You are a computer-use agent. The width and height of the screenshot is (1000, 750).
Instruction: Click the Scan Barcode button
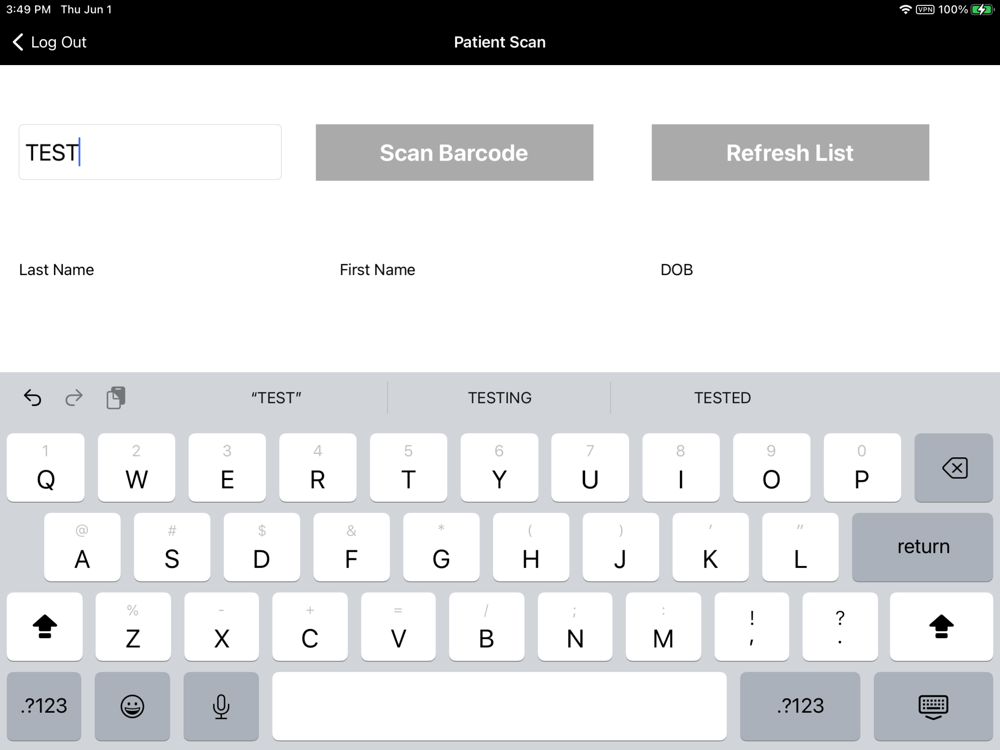(x=454, y=152)
